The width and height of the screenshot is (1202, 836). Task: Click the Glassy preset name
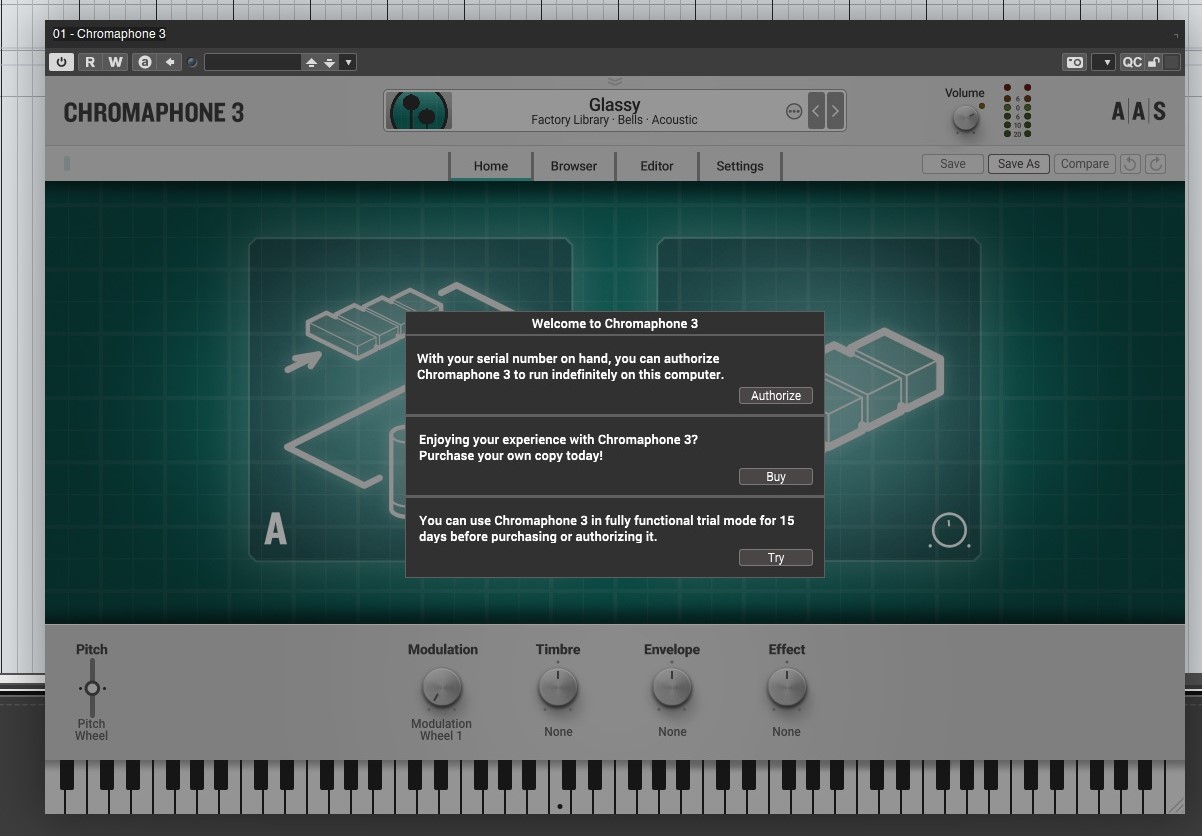tap(614, 104)
